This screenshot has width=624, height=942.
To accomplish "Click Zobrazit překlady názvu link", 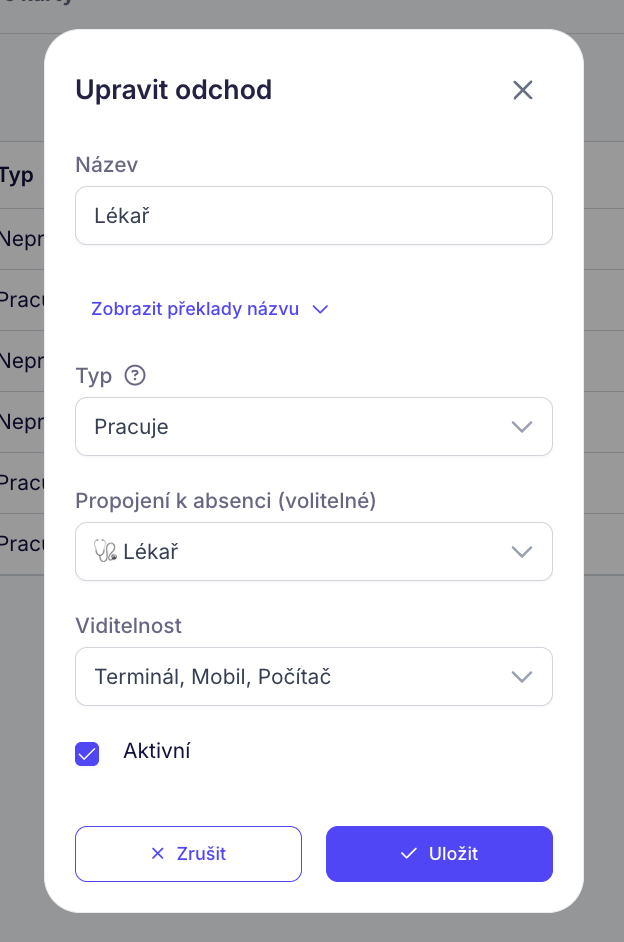I will 195,309.
